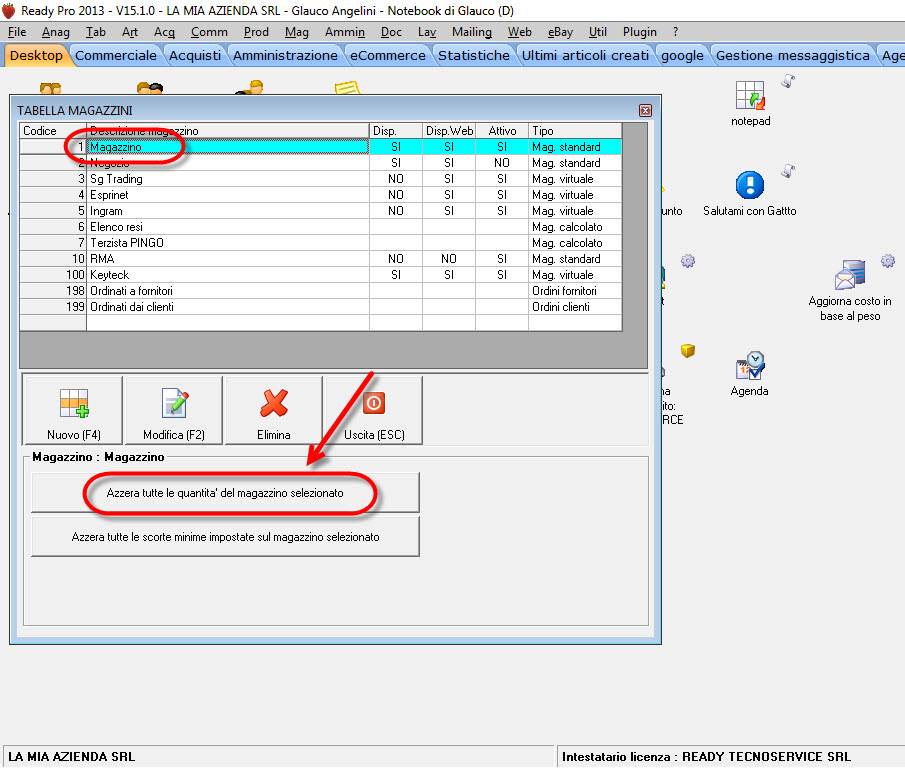Switch to the Acquisti tab
The image size is (905, 768).
[195, 55]
